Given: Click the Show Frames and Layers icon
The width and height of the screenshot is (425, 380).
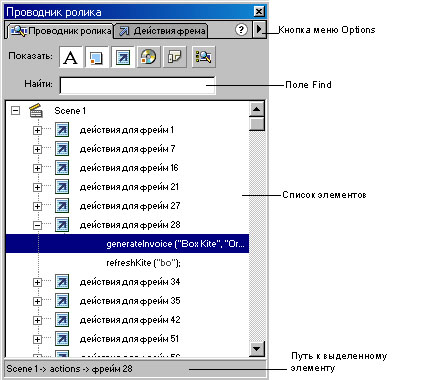Looking at the screenshot, I should [x=175, y=57].
